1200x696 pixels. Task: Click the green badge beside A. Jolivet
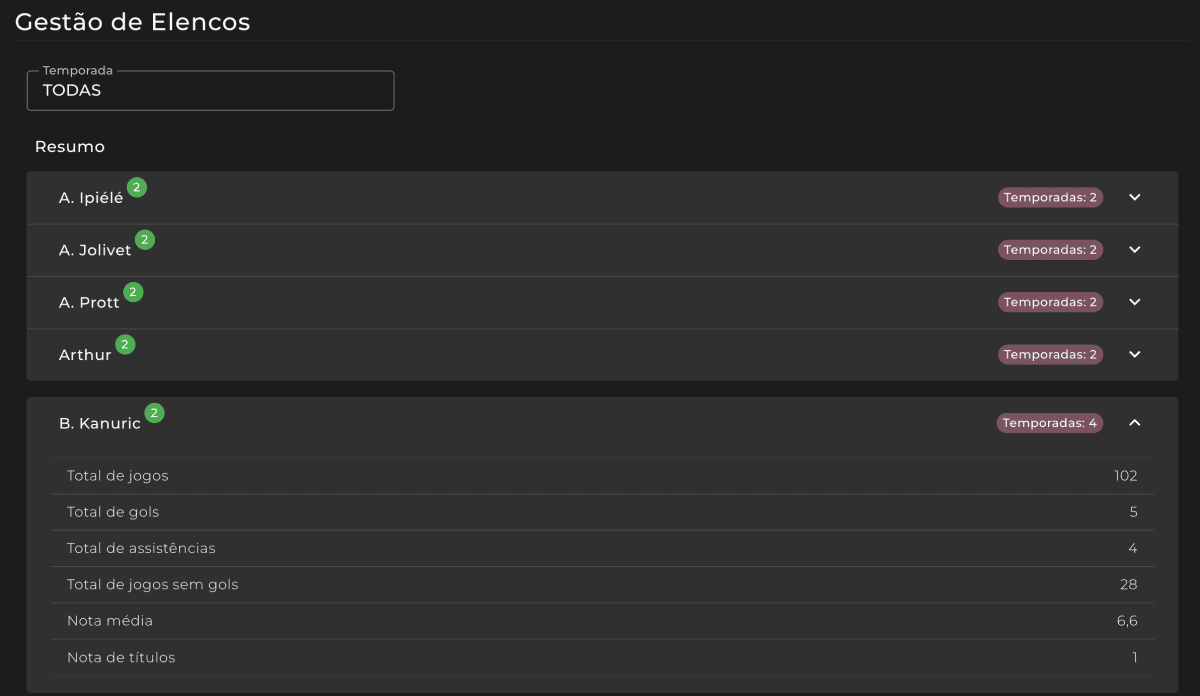click(145, 240)
